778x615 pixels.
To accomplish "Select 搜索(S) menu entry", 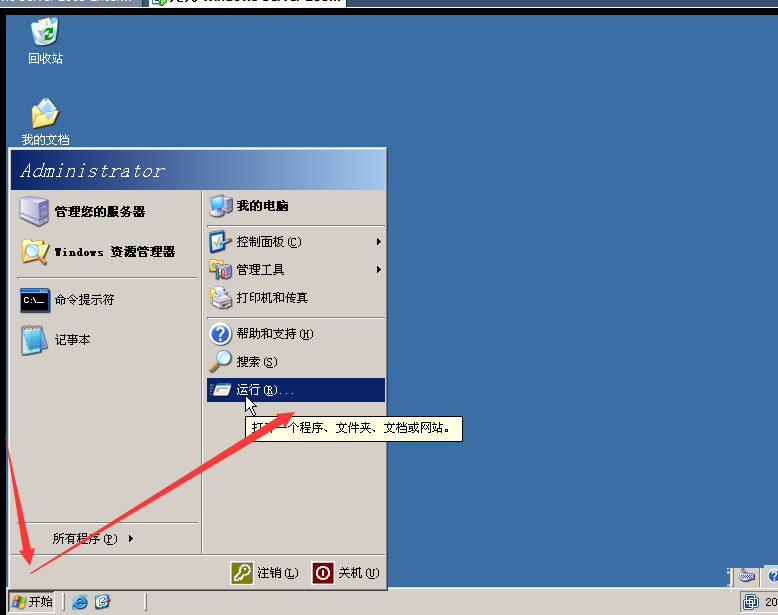I will tap(296, 362).
